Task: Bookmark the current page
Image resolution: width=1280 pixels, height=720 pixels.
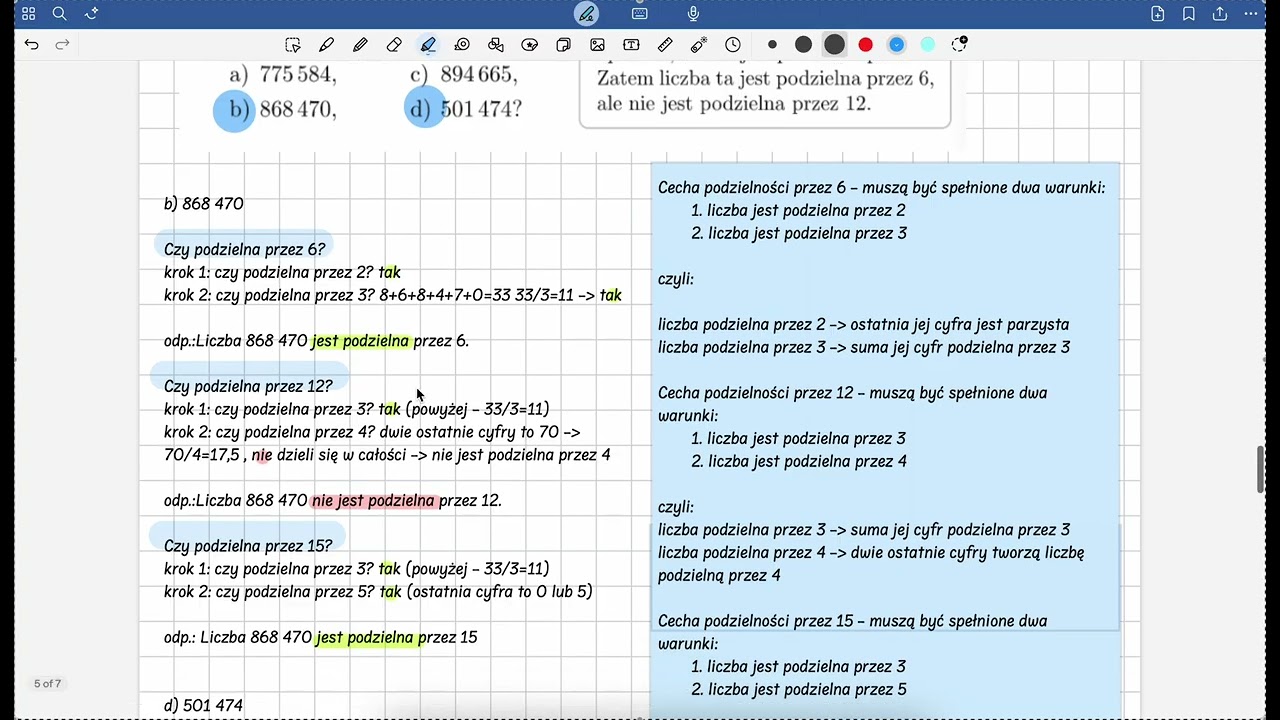Action: click(1189, 14)
